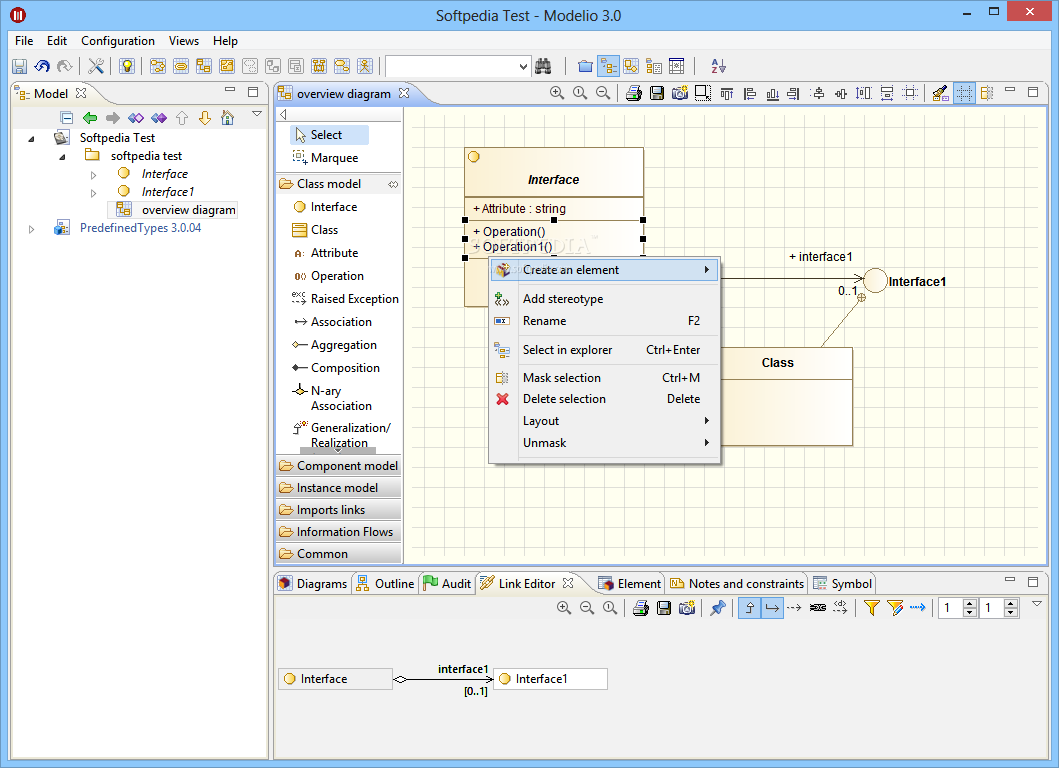Toggle the highlighted tree view button in main toolbar
Screen dimensions: 1059x768
[609, 66]
